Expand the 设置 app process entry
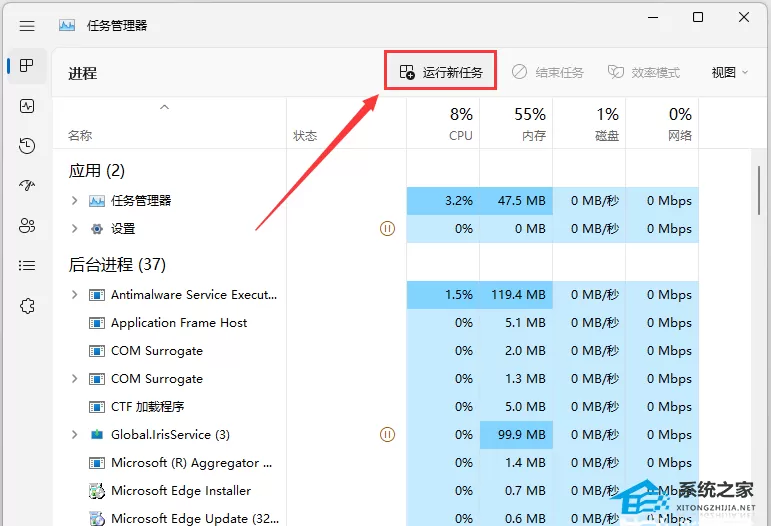 tap(74, 229)
